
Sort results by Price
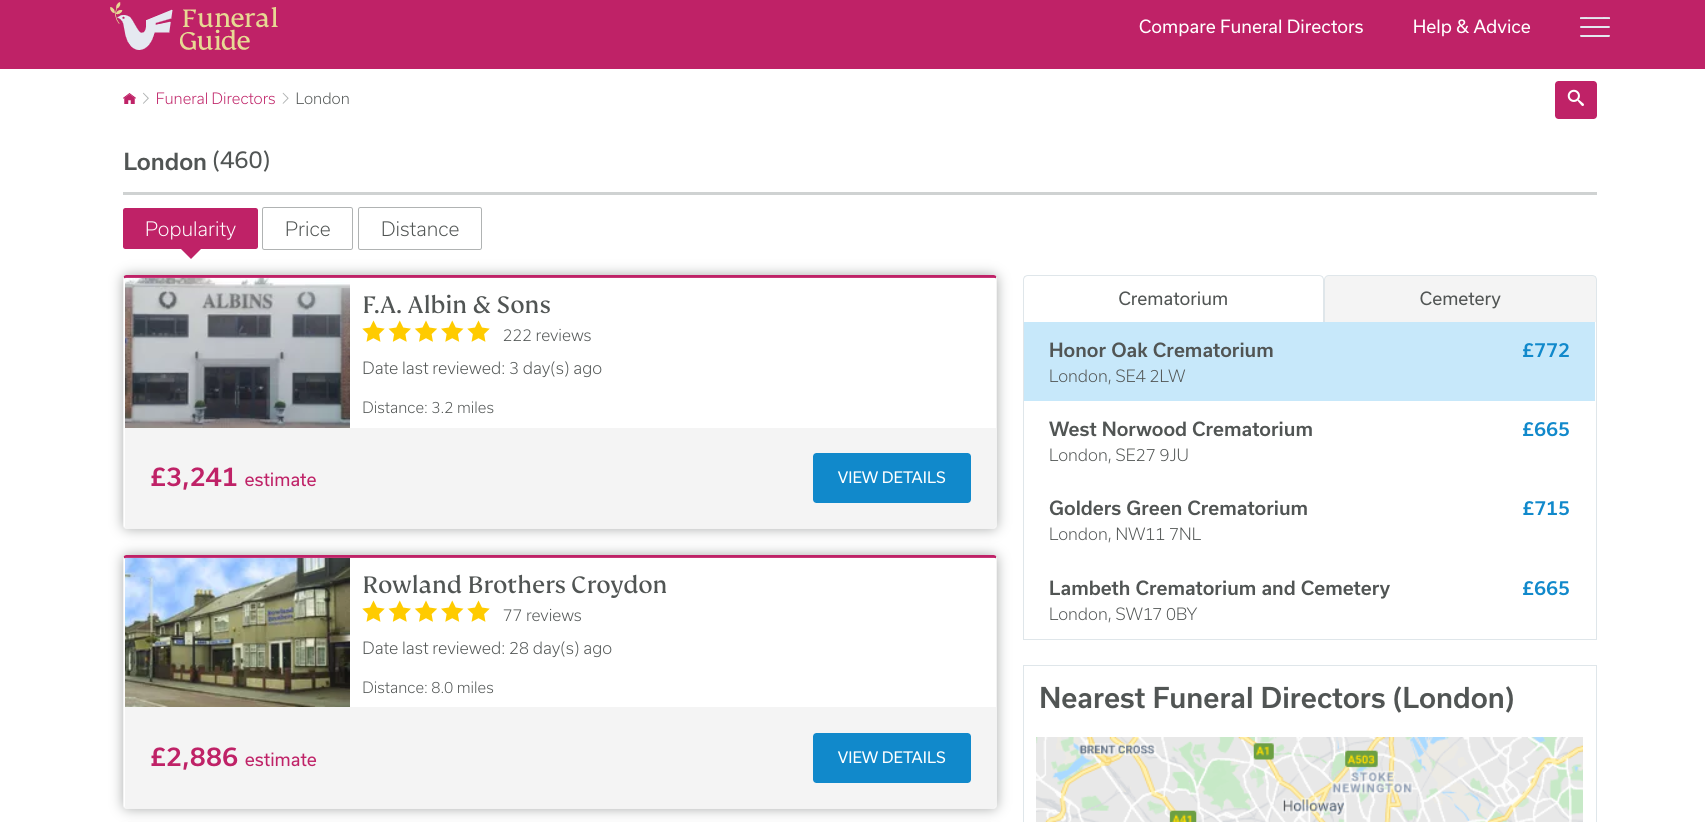click(x=307, y=229)
